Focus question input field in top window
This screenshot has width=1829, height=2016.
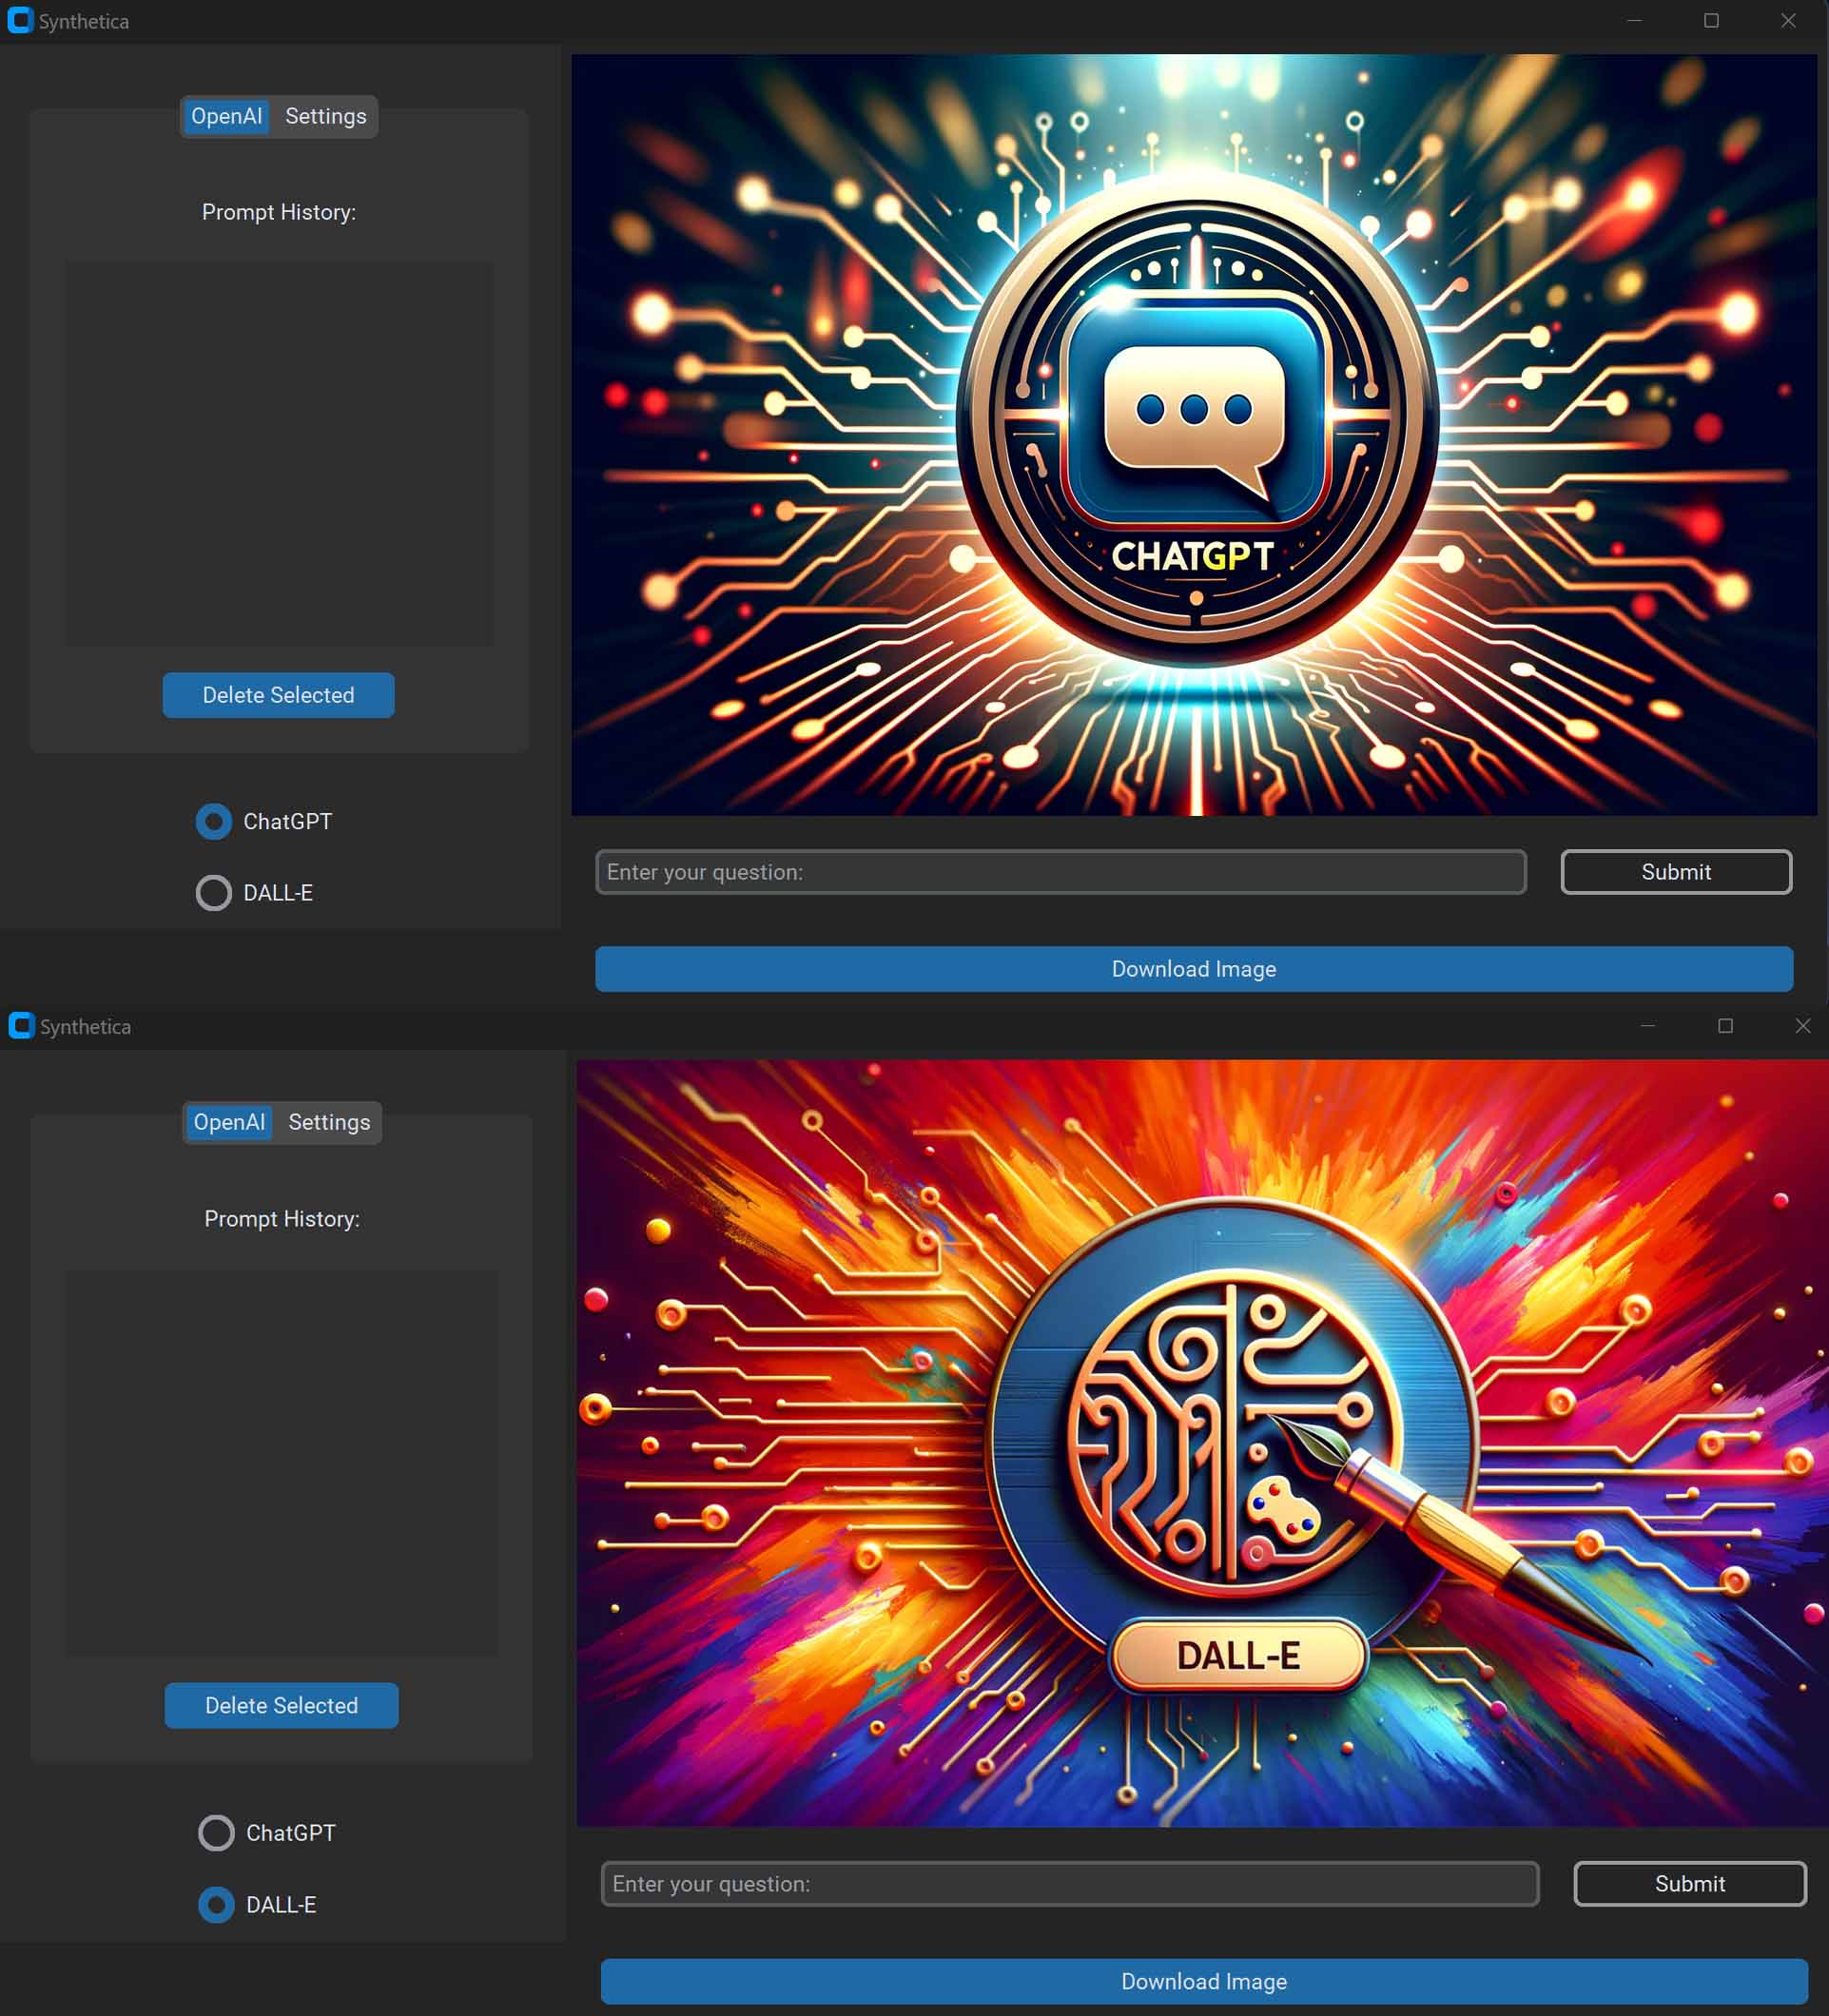(x=1061, y=872)
